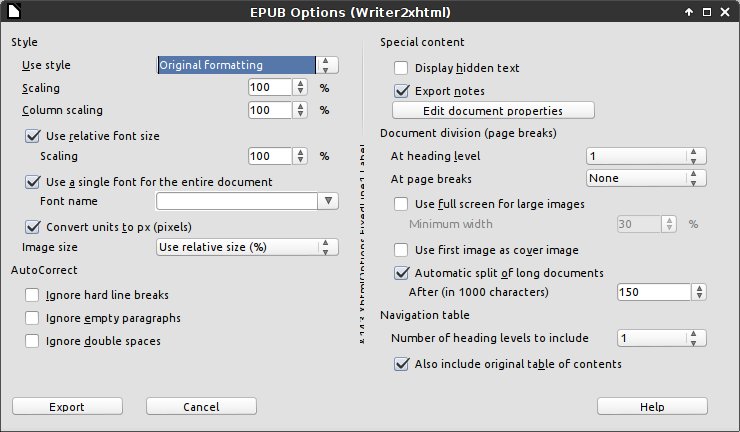This screenshot has width=740, height=432.
Task: Open the At page breaks dropdown
Action: (646, 178)
